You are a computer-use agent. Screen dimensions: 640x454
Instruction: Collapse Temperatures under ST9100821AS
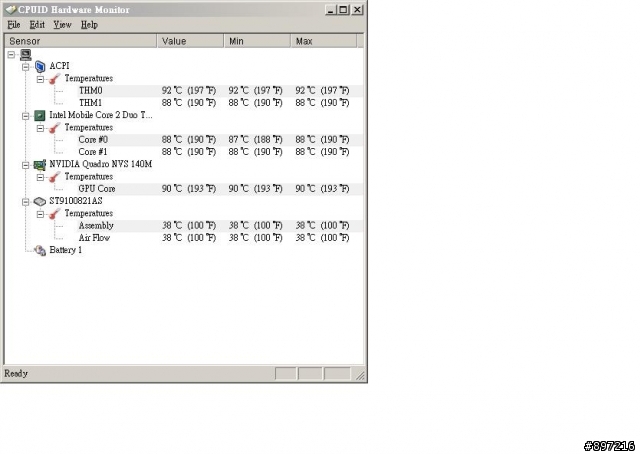pyautogui.click(x=40, y=214)
